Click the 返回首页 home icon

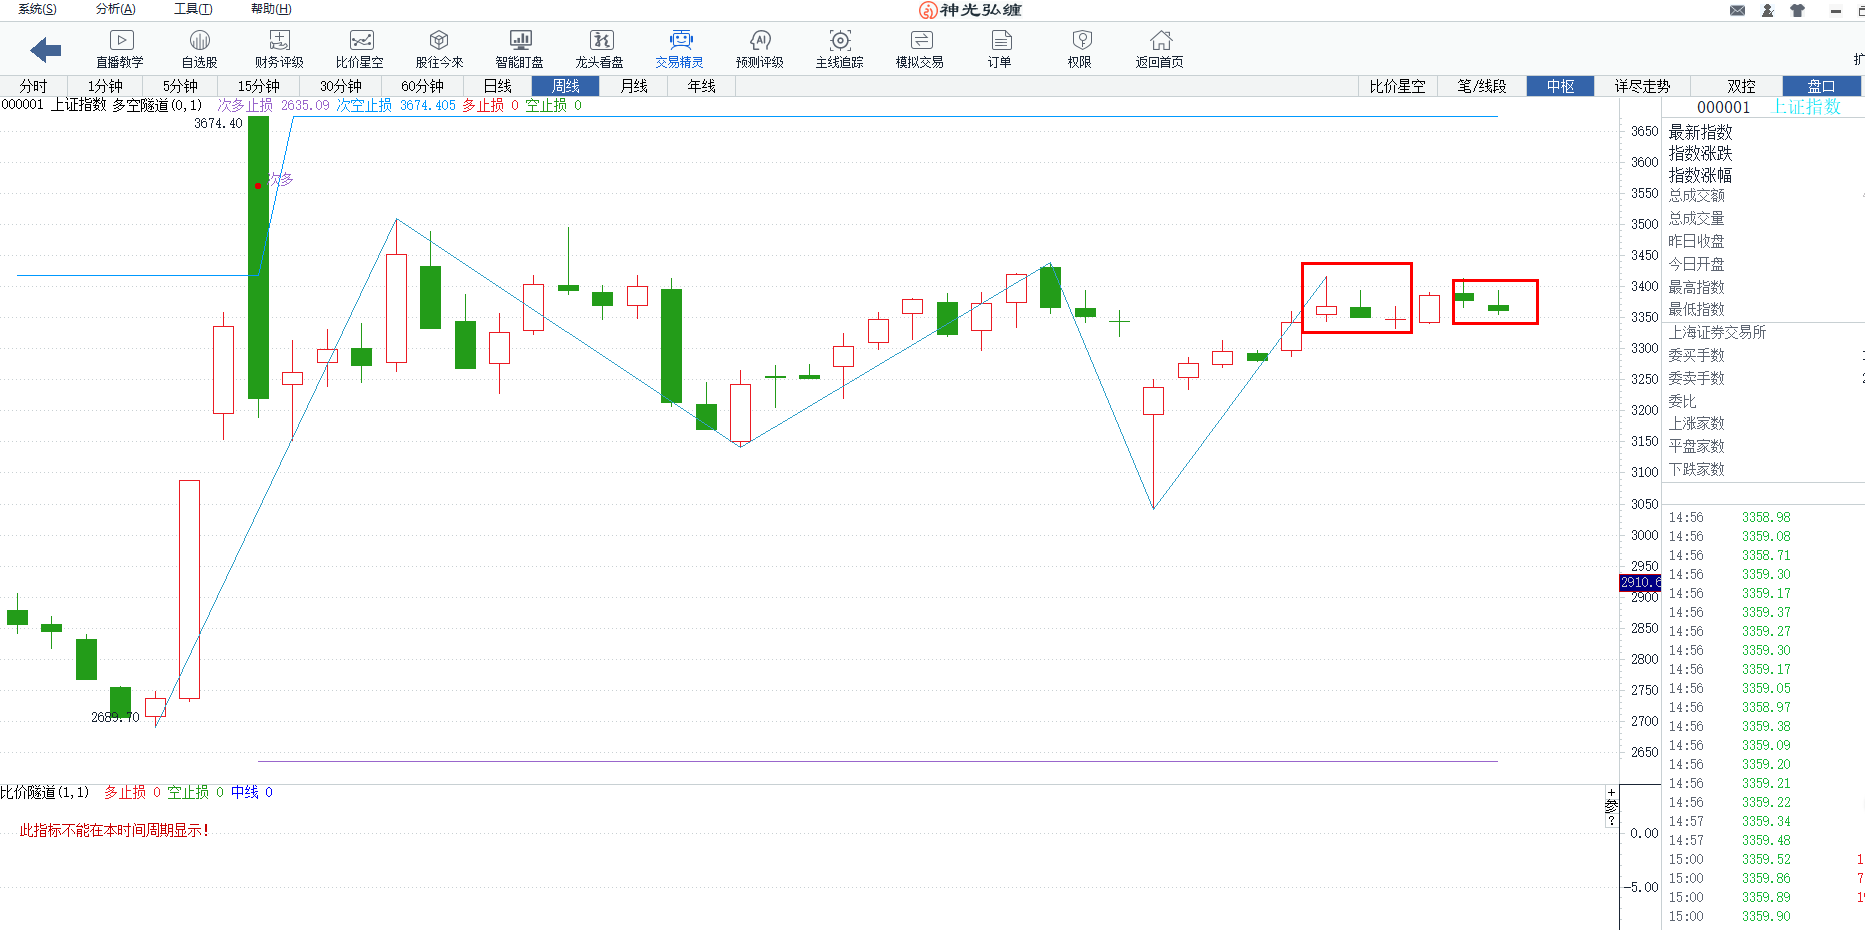[1160, 48]
